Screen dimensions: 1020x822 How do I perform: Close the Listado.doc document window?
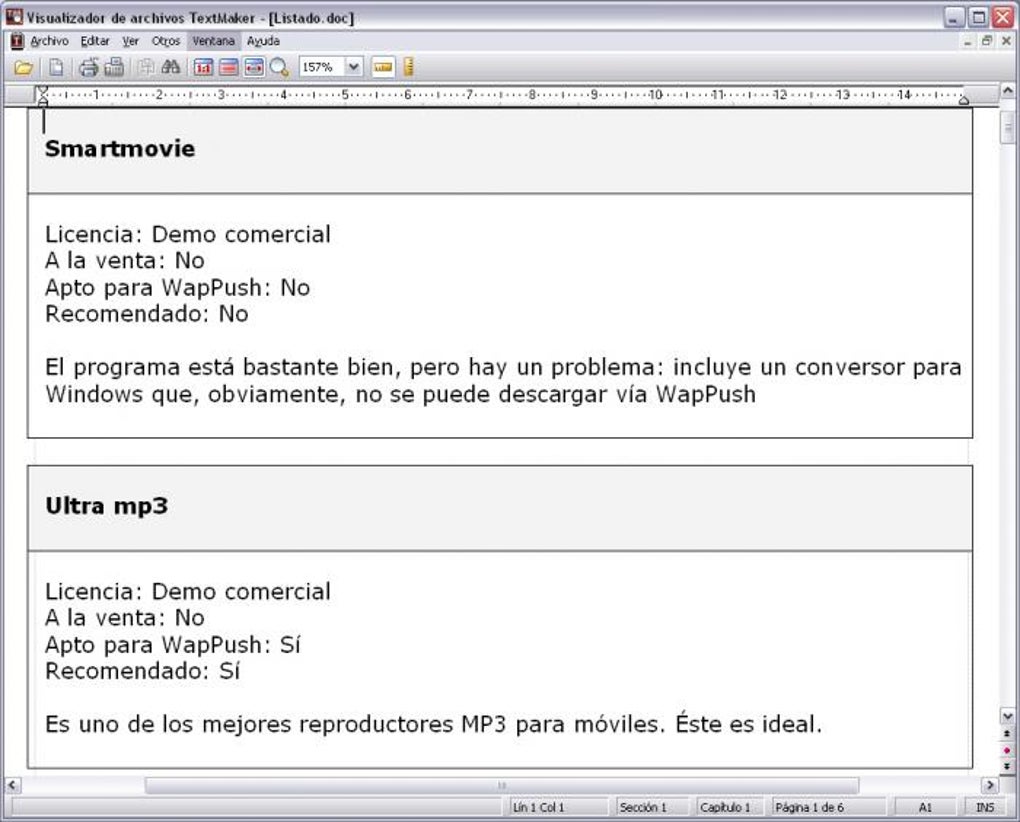point(1006,41)
